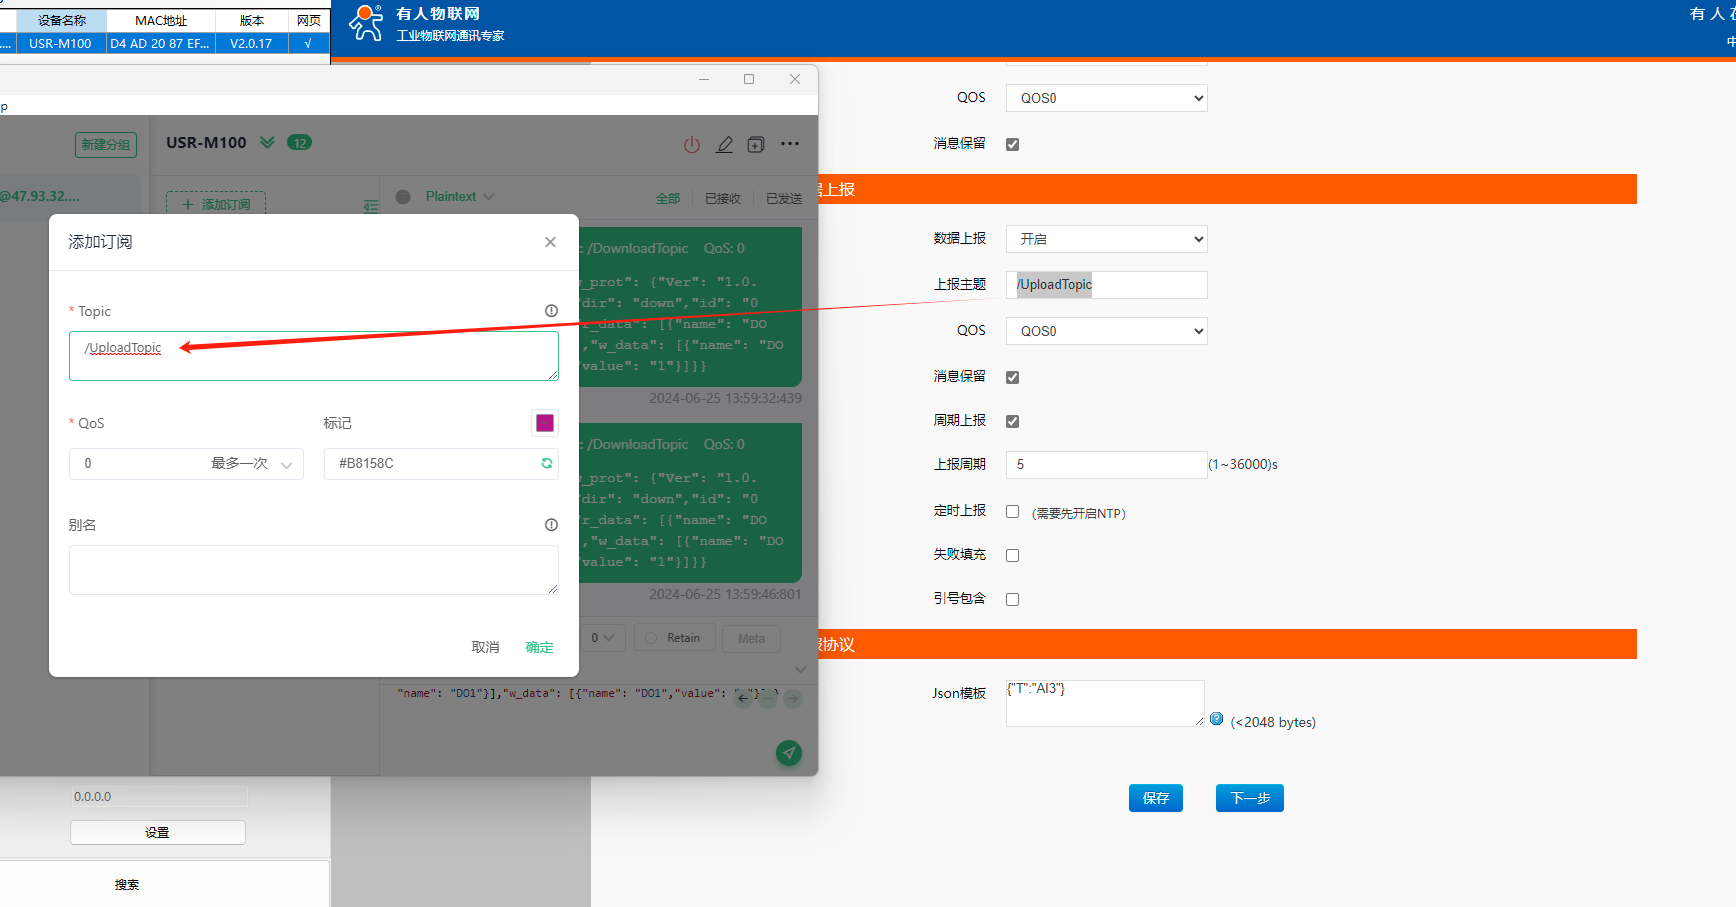Close the 添加订阅 dialog with X
1736x907 pixels.
coord(550,242)
